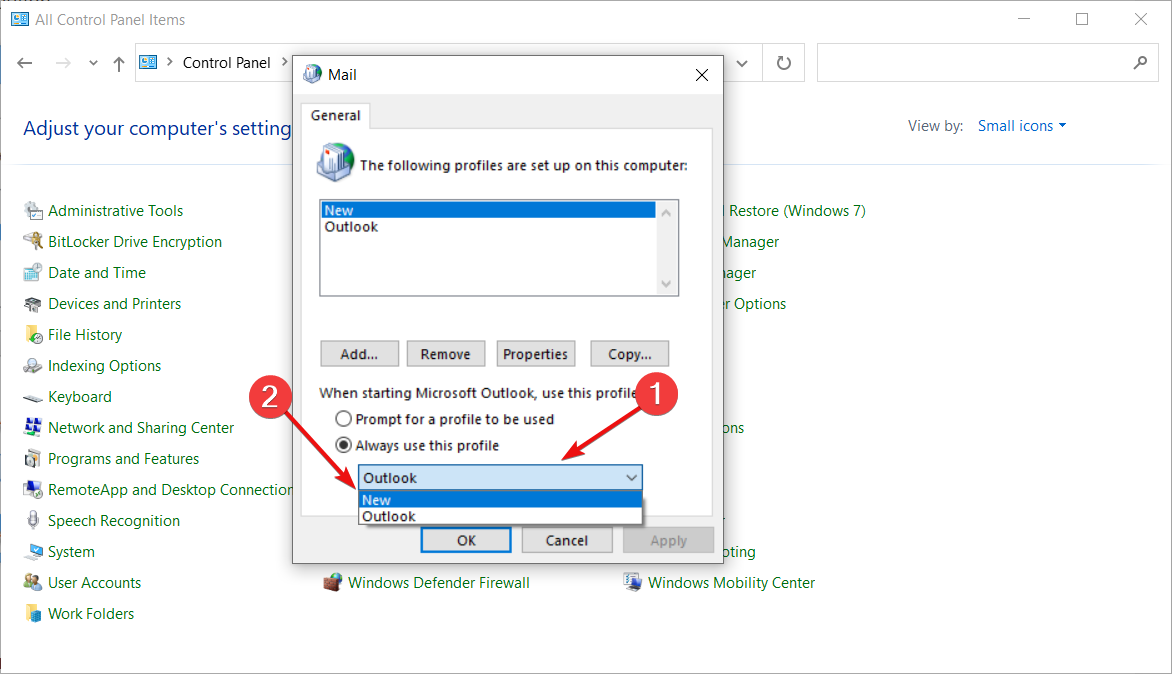
Task: Close the Mail dialog
Action: pyautogui.click(x=702, y=75)
